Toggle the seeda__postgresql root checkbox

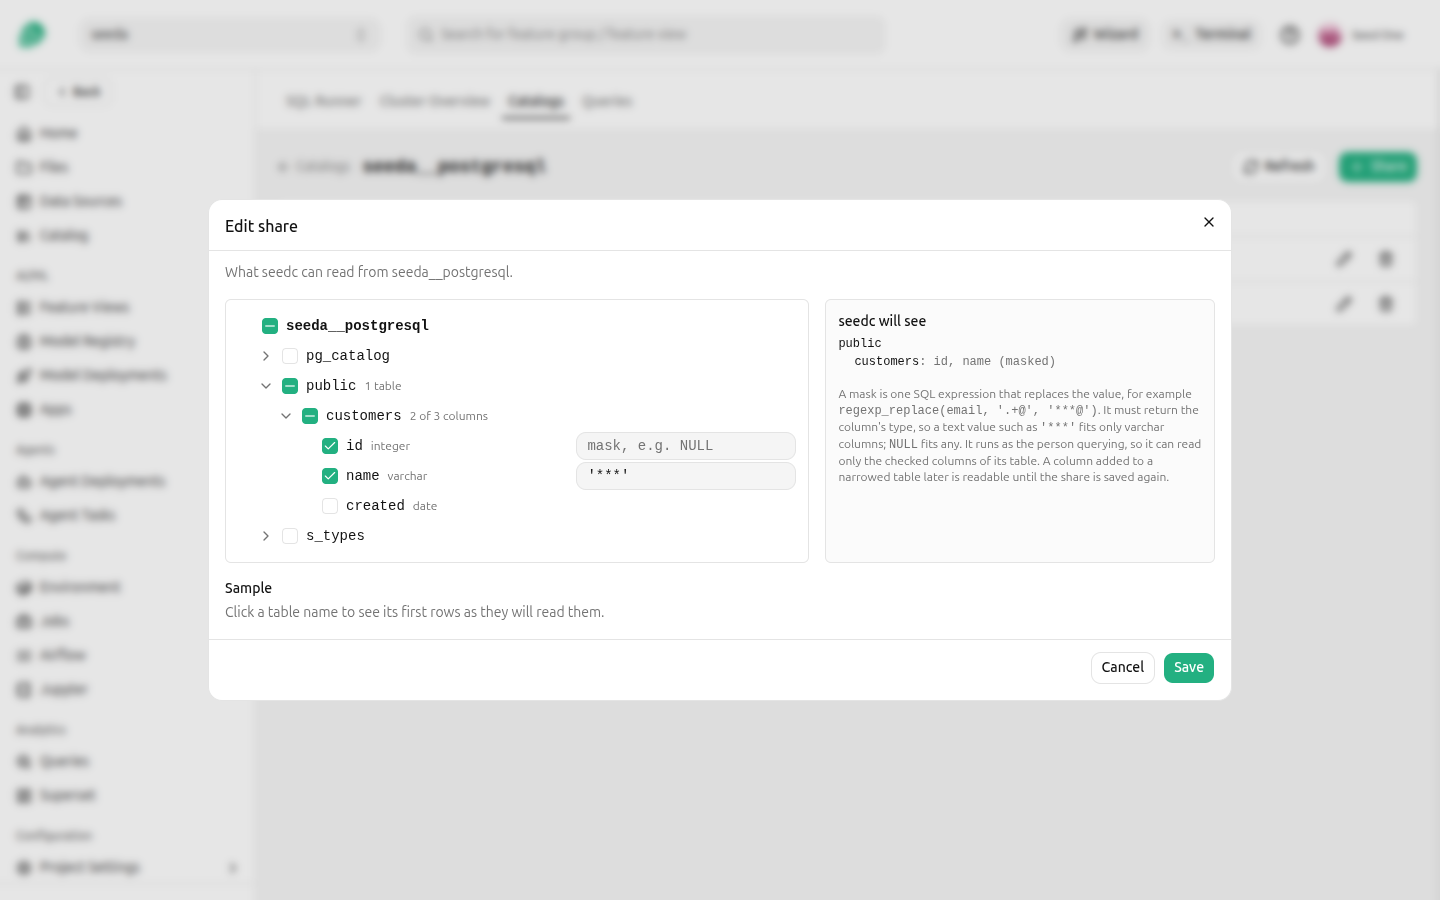[x=270, y=326]
